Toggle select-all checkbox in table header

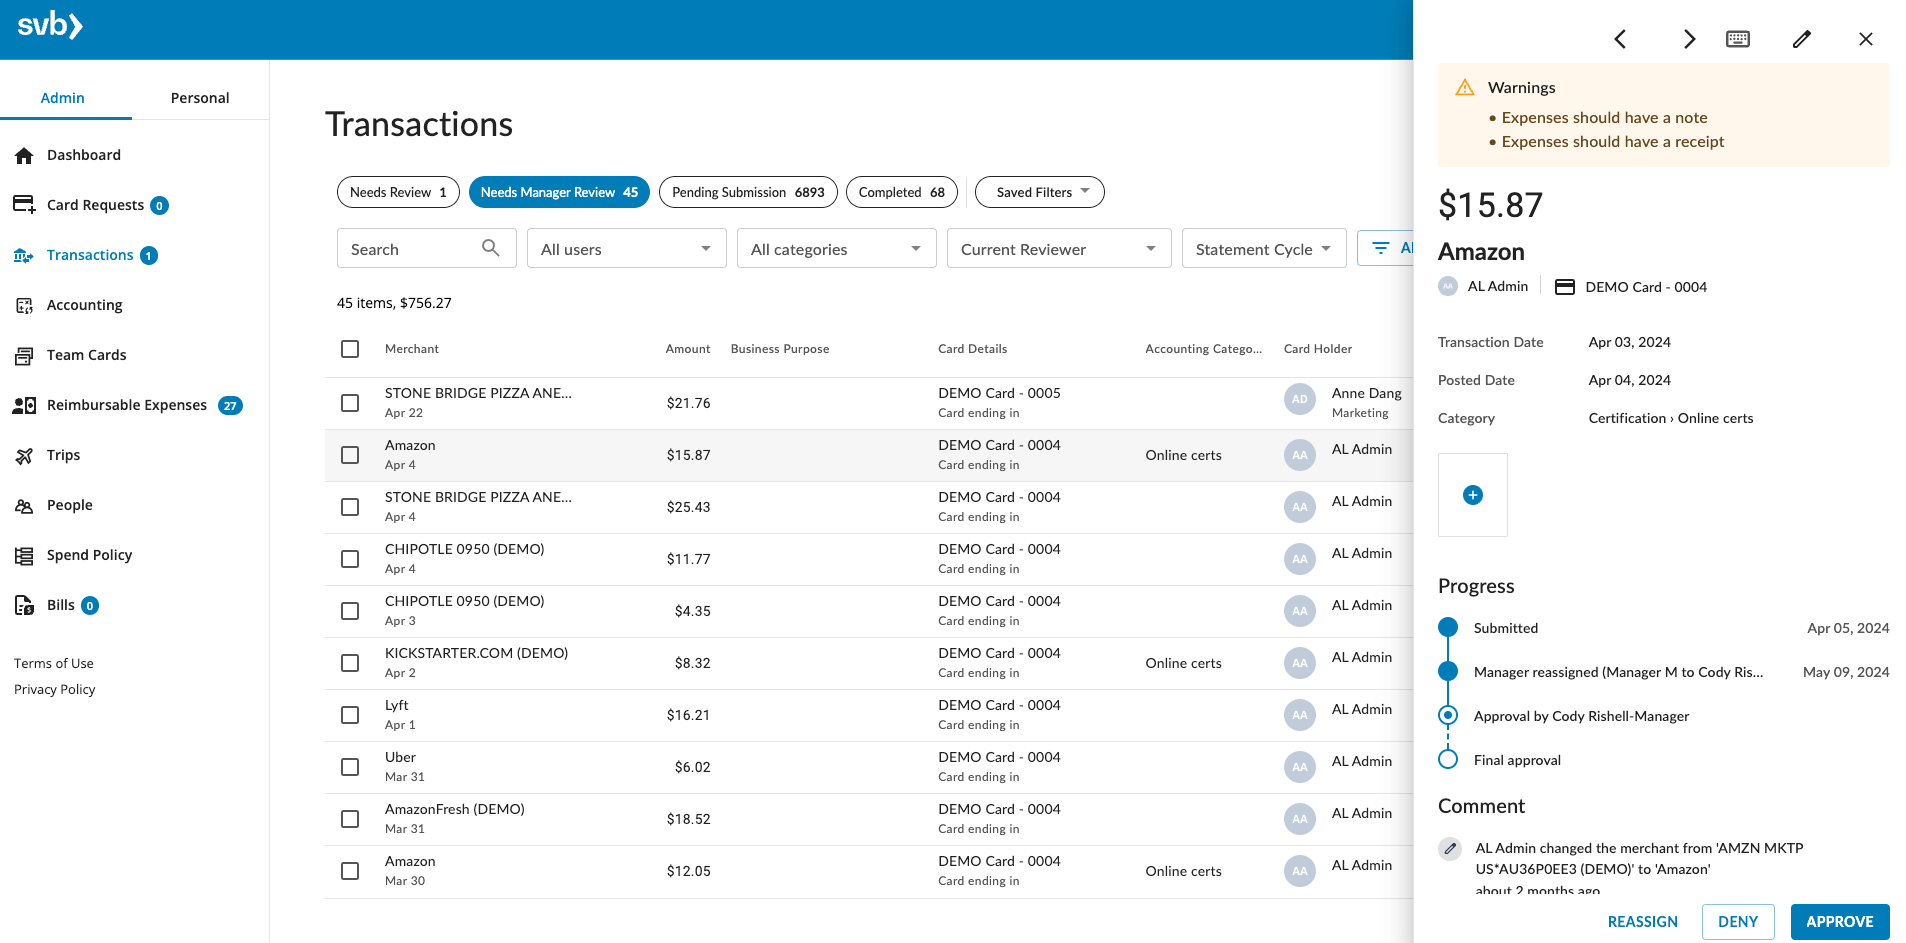(350, 349)
